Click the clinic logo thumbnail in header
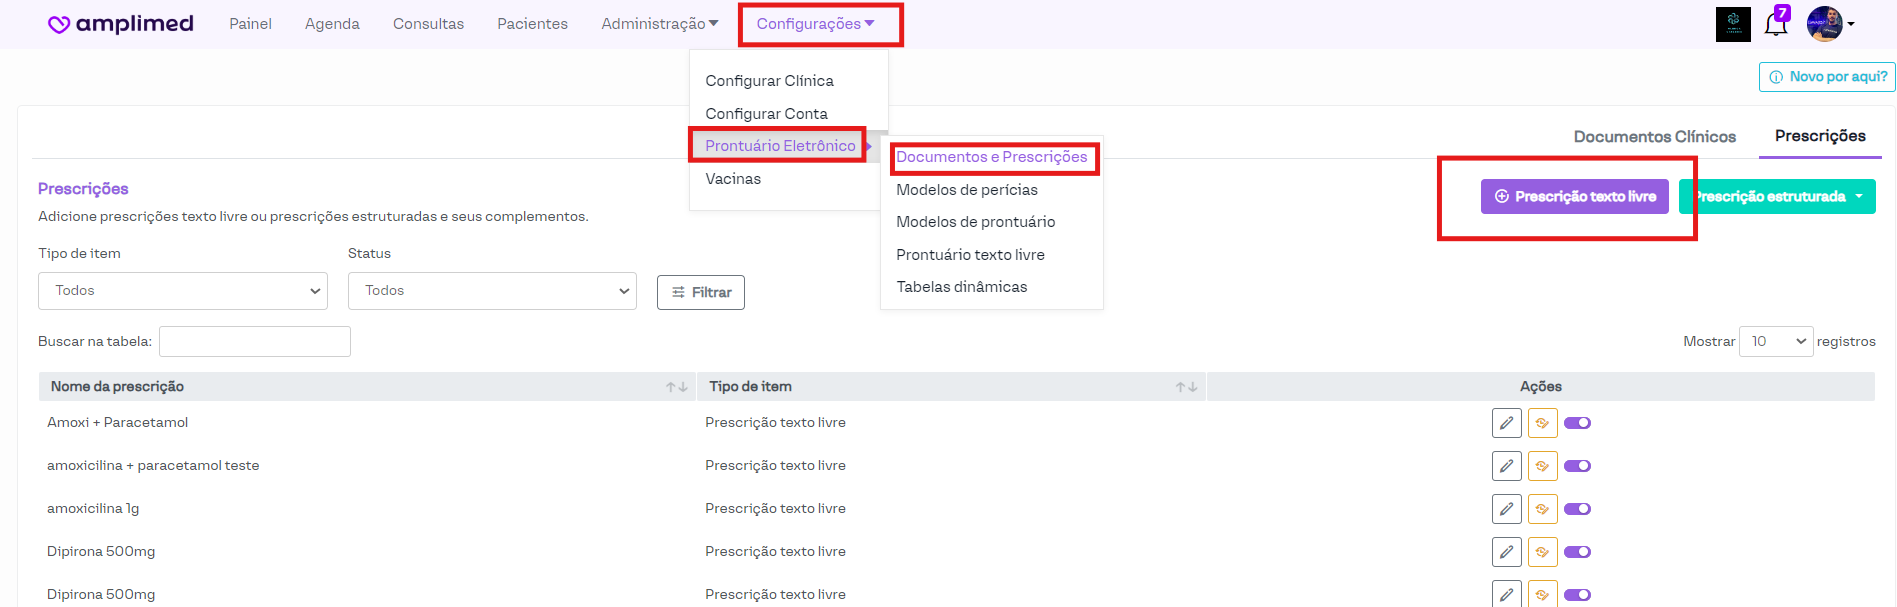 click(x=1732, y=24)
